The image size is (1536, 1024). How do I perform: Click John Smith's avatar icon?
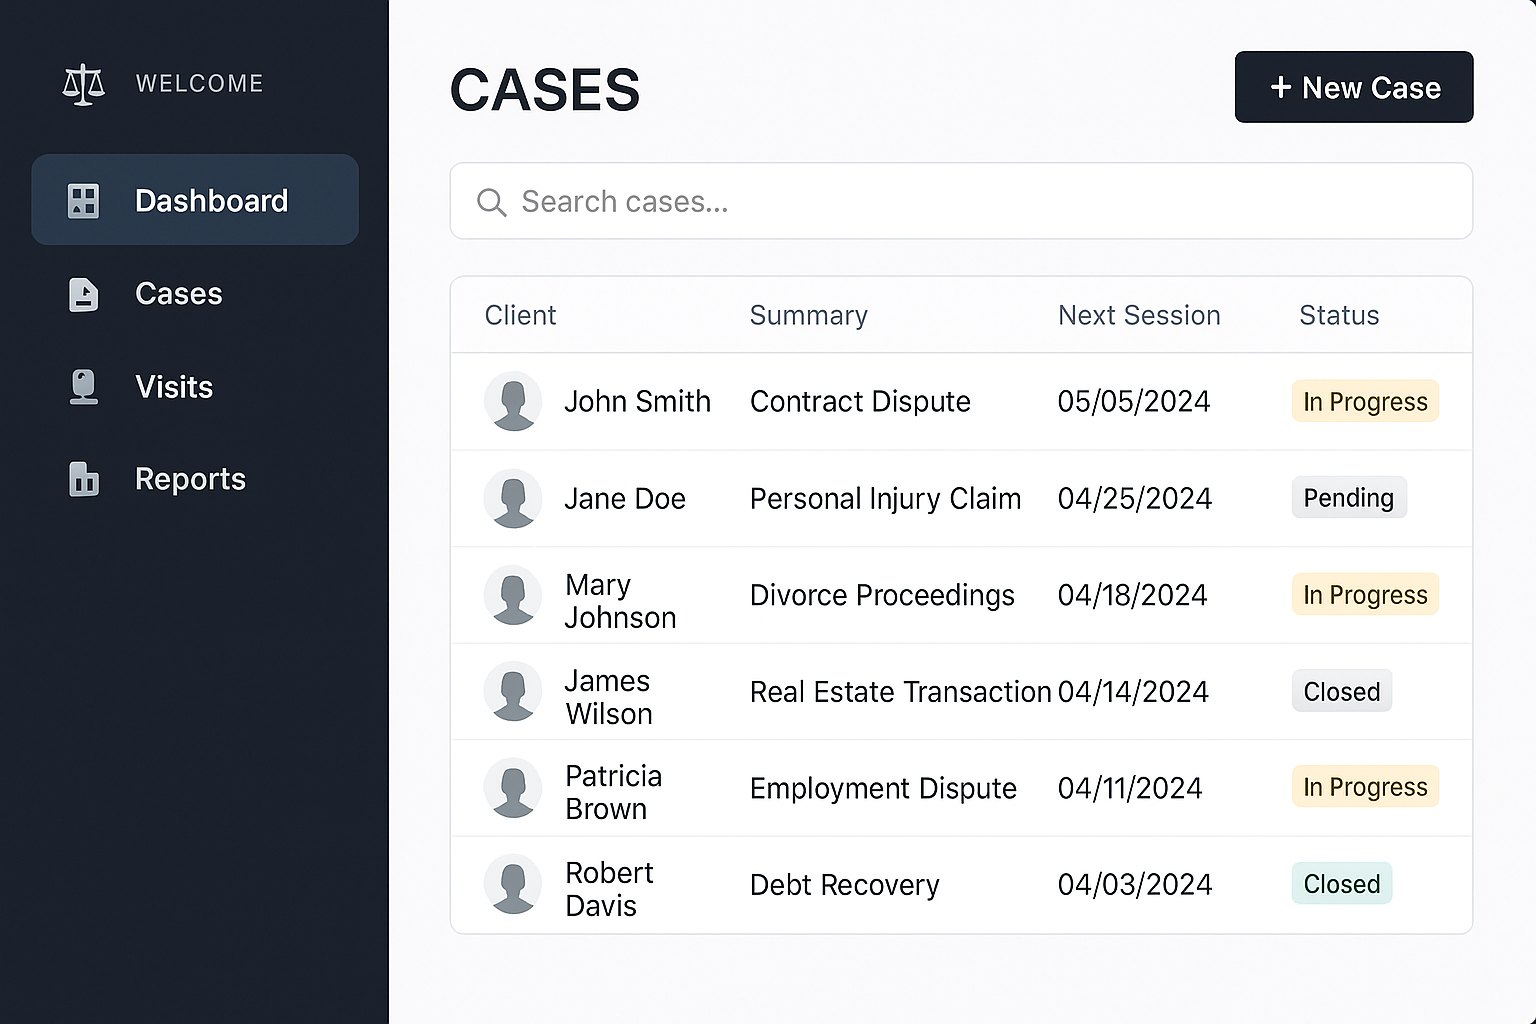click(x=513, y=402)
